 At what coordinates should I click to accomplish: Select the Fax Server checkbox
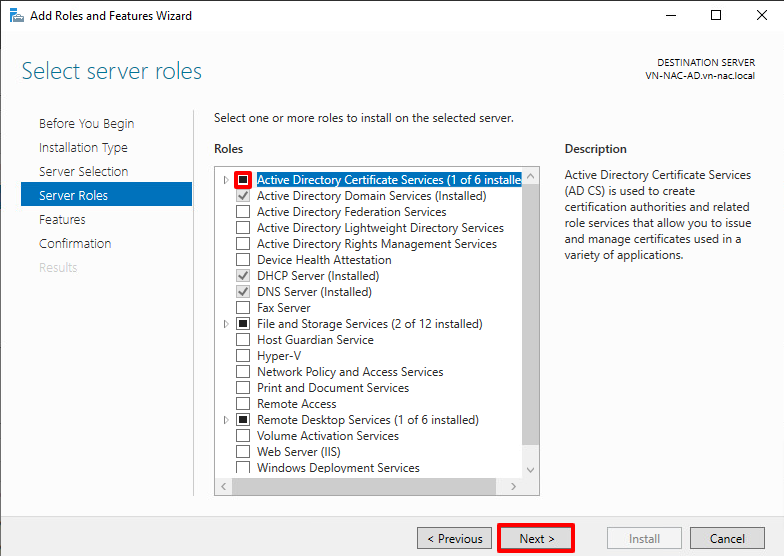(x=243, y=308)
